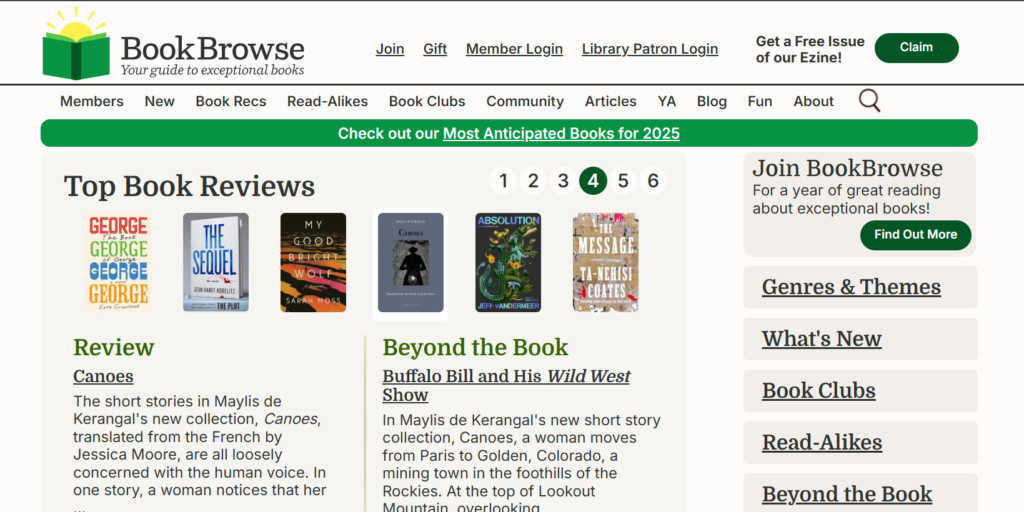Click the Join BookBrowse sidebar heading
This screenshot has width=1024, height=512.
point(848,168)
